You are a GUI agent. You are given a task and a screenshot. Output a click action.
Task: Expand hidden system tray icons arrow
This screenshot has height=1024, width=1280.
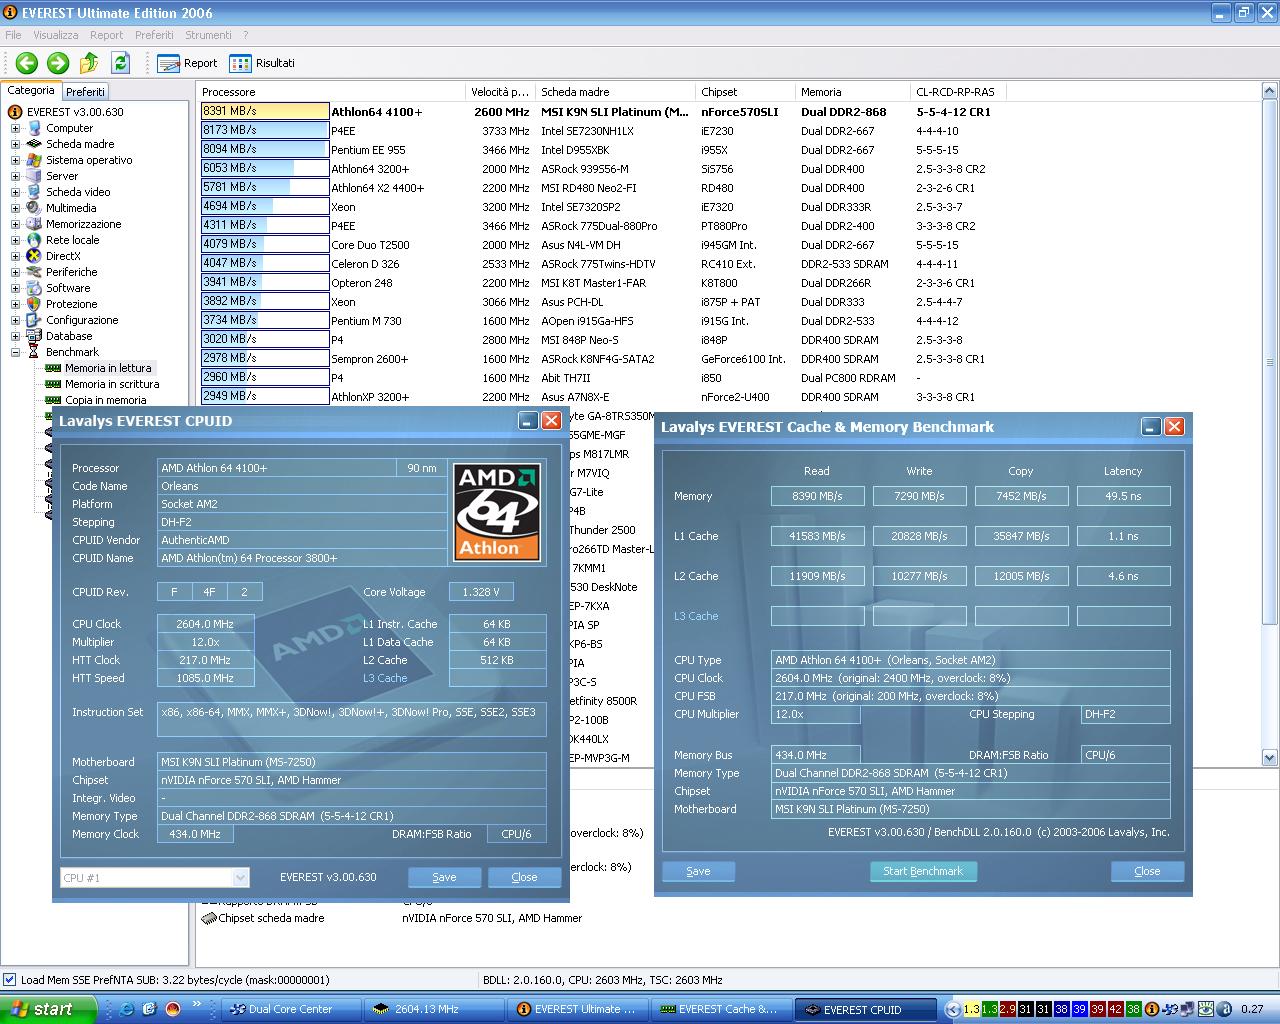pyautogui.click(x=953, y=1009)
